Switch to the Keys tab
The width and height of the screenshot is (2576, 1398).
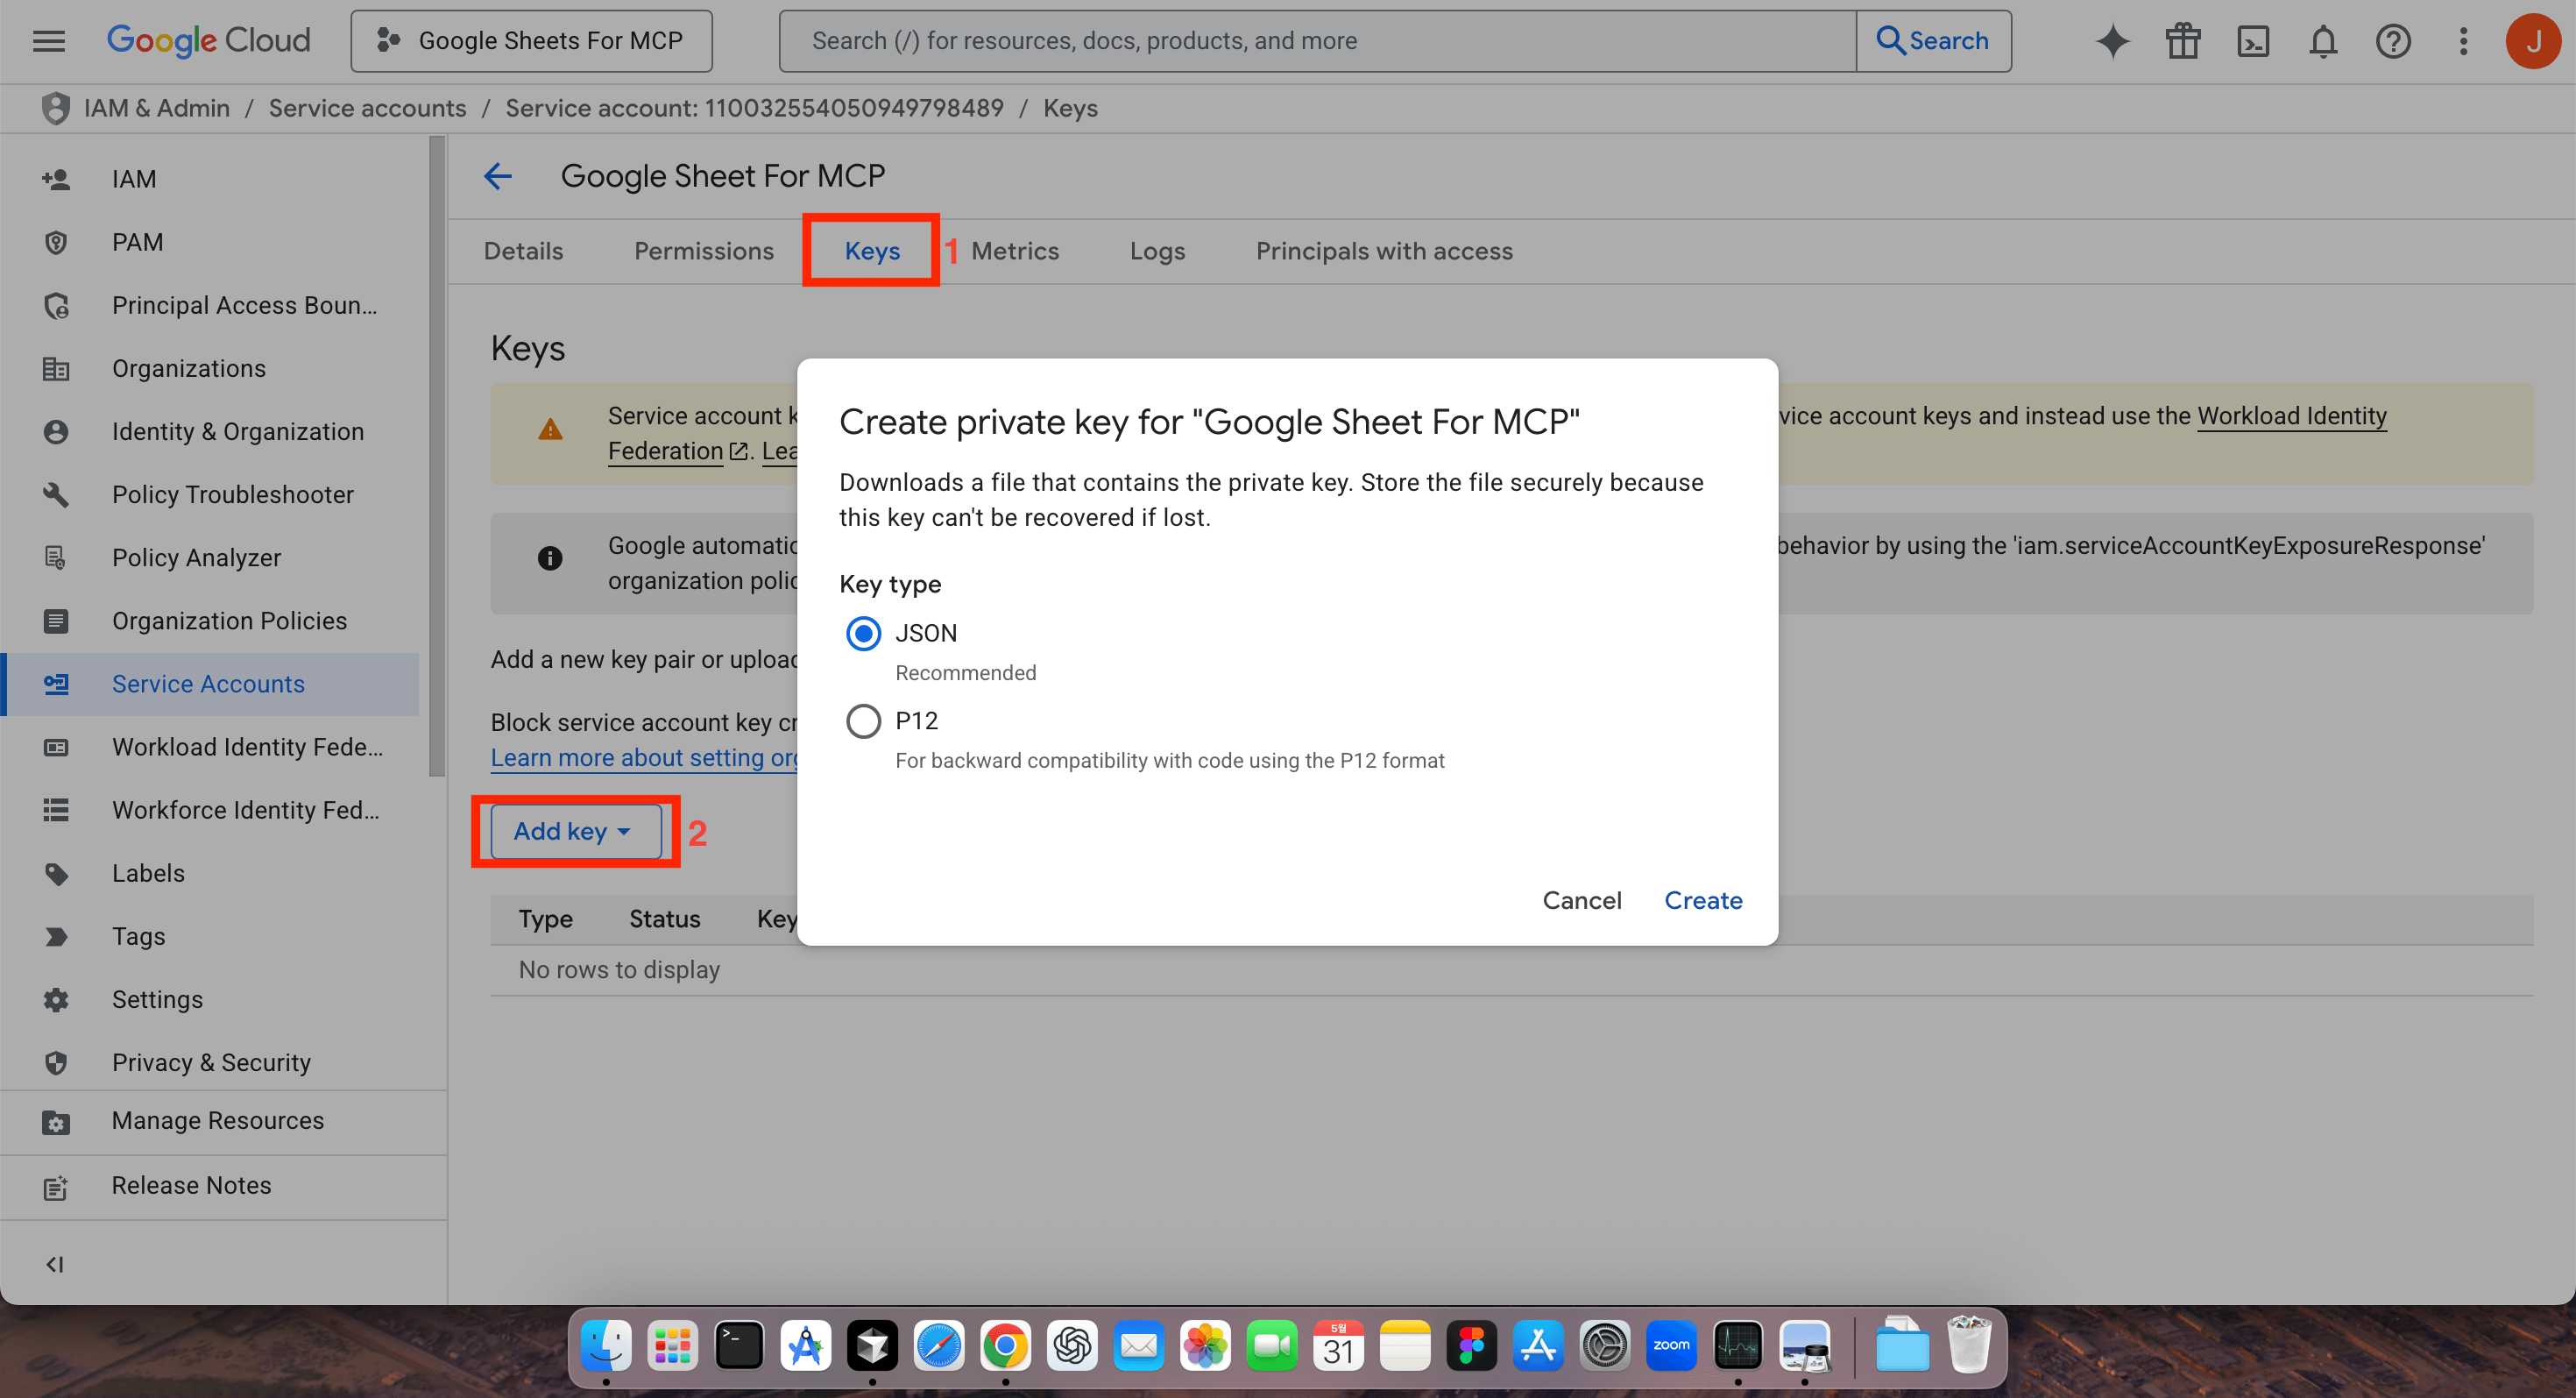872,251
